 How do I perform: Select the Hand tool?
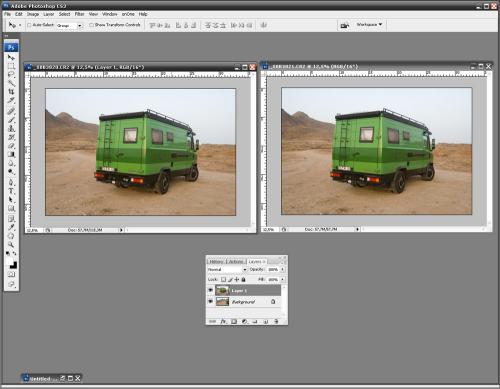11,236
